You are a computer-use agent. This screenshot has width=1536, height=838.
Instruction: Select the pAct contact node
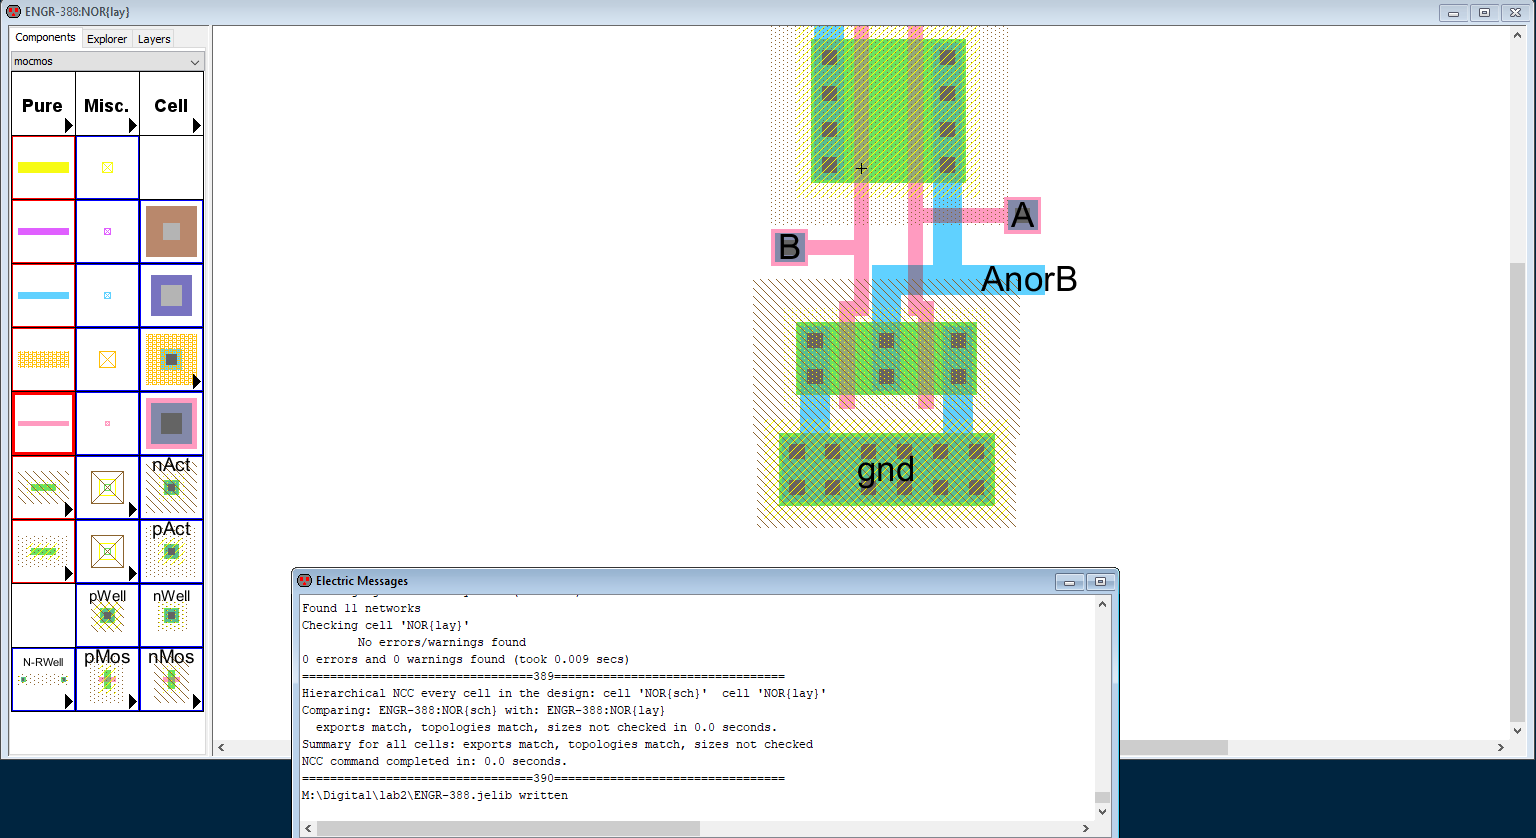click(171, 551)
